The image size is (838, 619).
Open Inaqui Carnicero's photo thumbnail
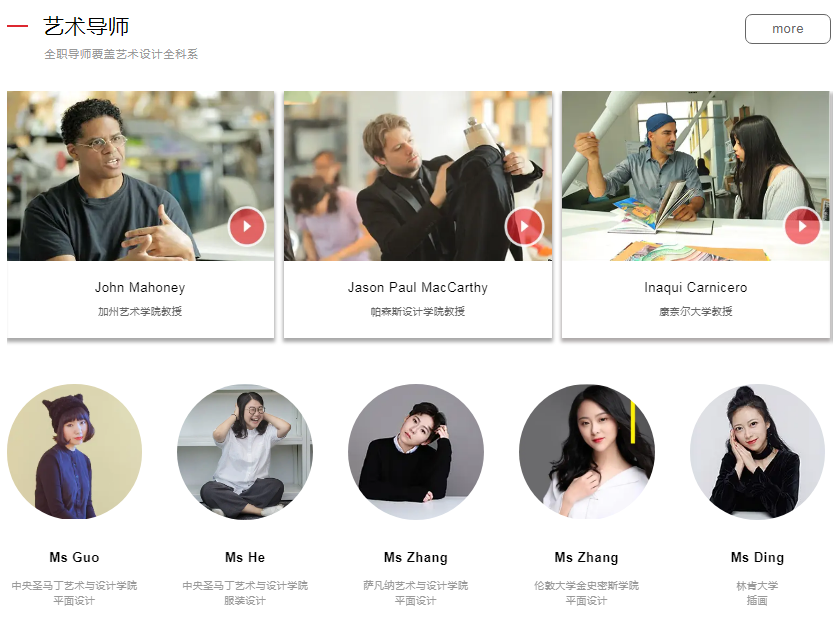coord(696,176)
